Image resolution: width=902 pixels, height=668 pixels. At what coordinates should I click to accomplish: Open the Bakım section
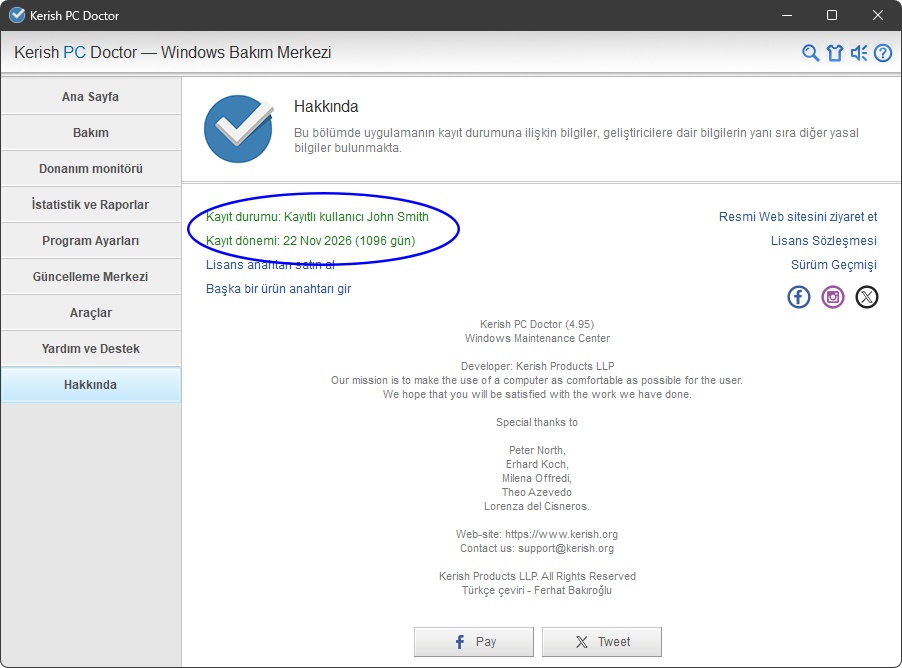coord(91,133)
